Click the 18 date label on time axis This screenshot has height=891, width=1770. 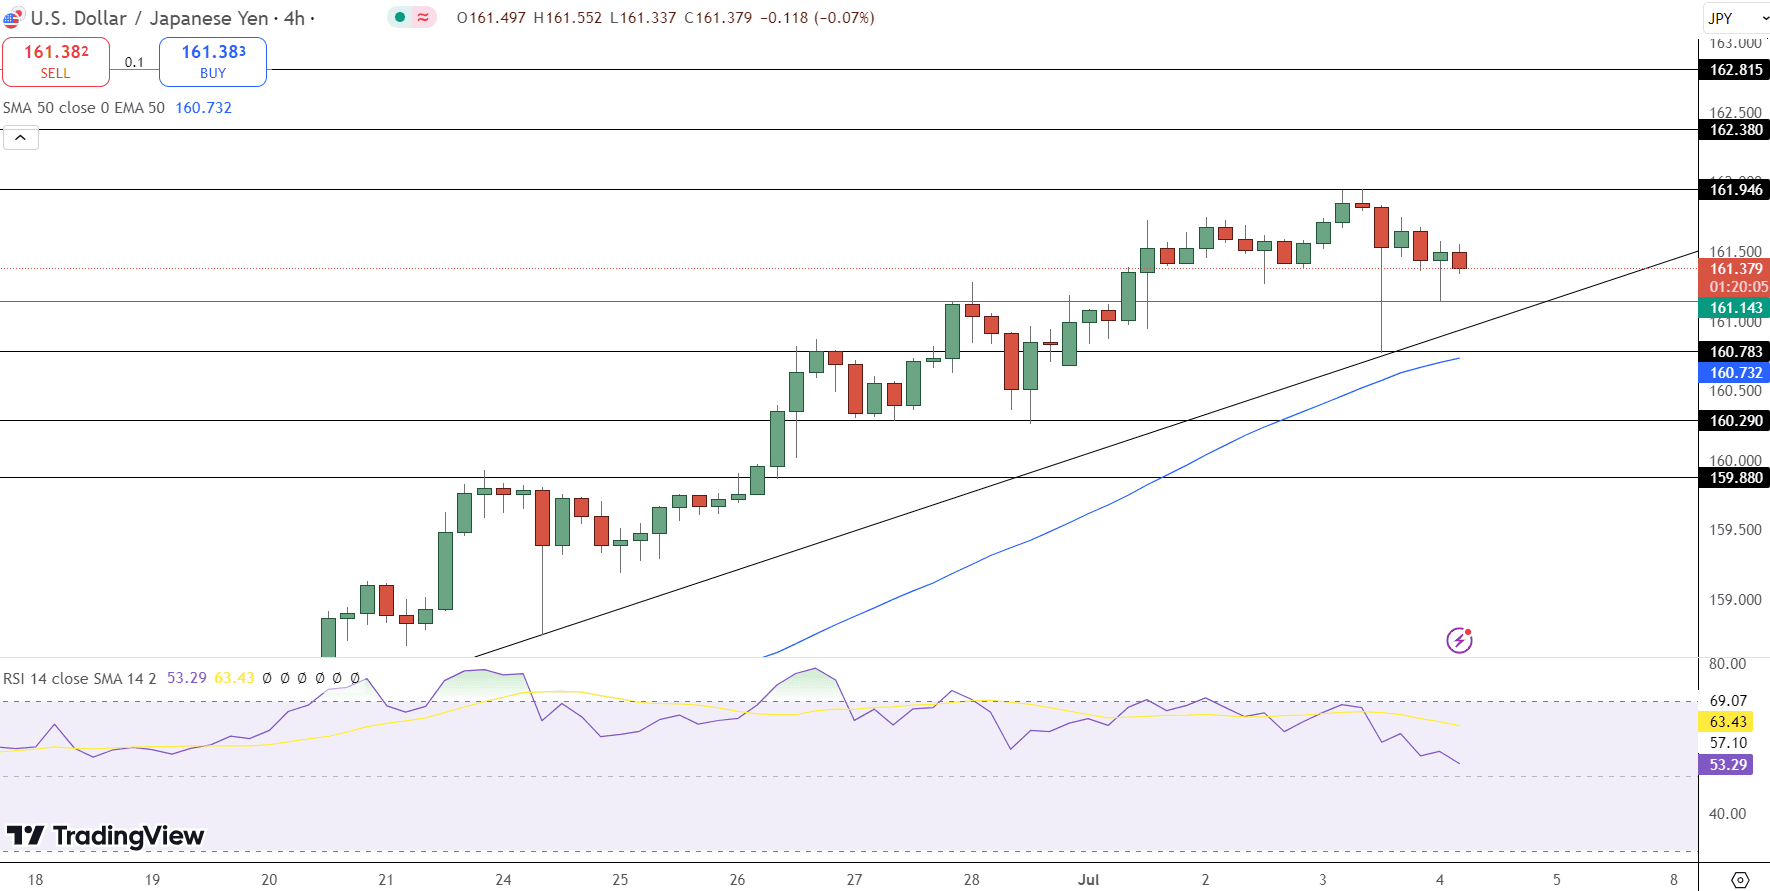tap(35, 880)
